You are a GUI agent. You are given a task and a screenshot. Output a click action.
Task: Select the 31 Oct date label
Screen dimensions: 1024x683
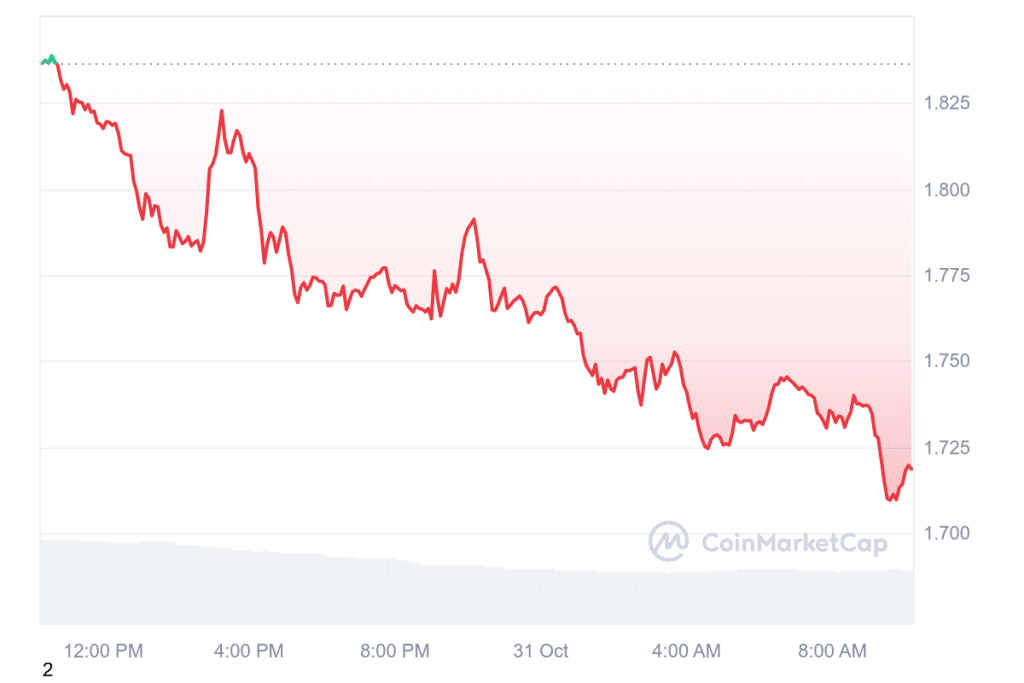(540, 651)
